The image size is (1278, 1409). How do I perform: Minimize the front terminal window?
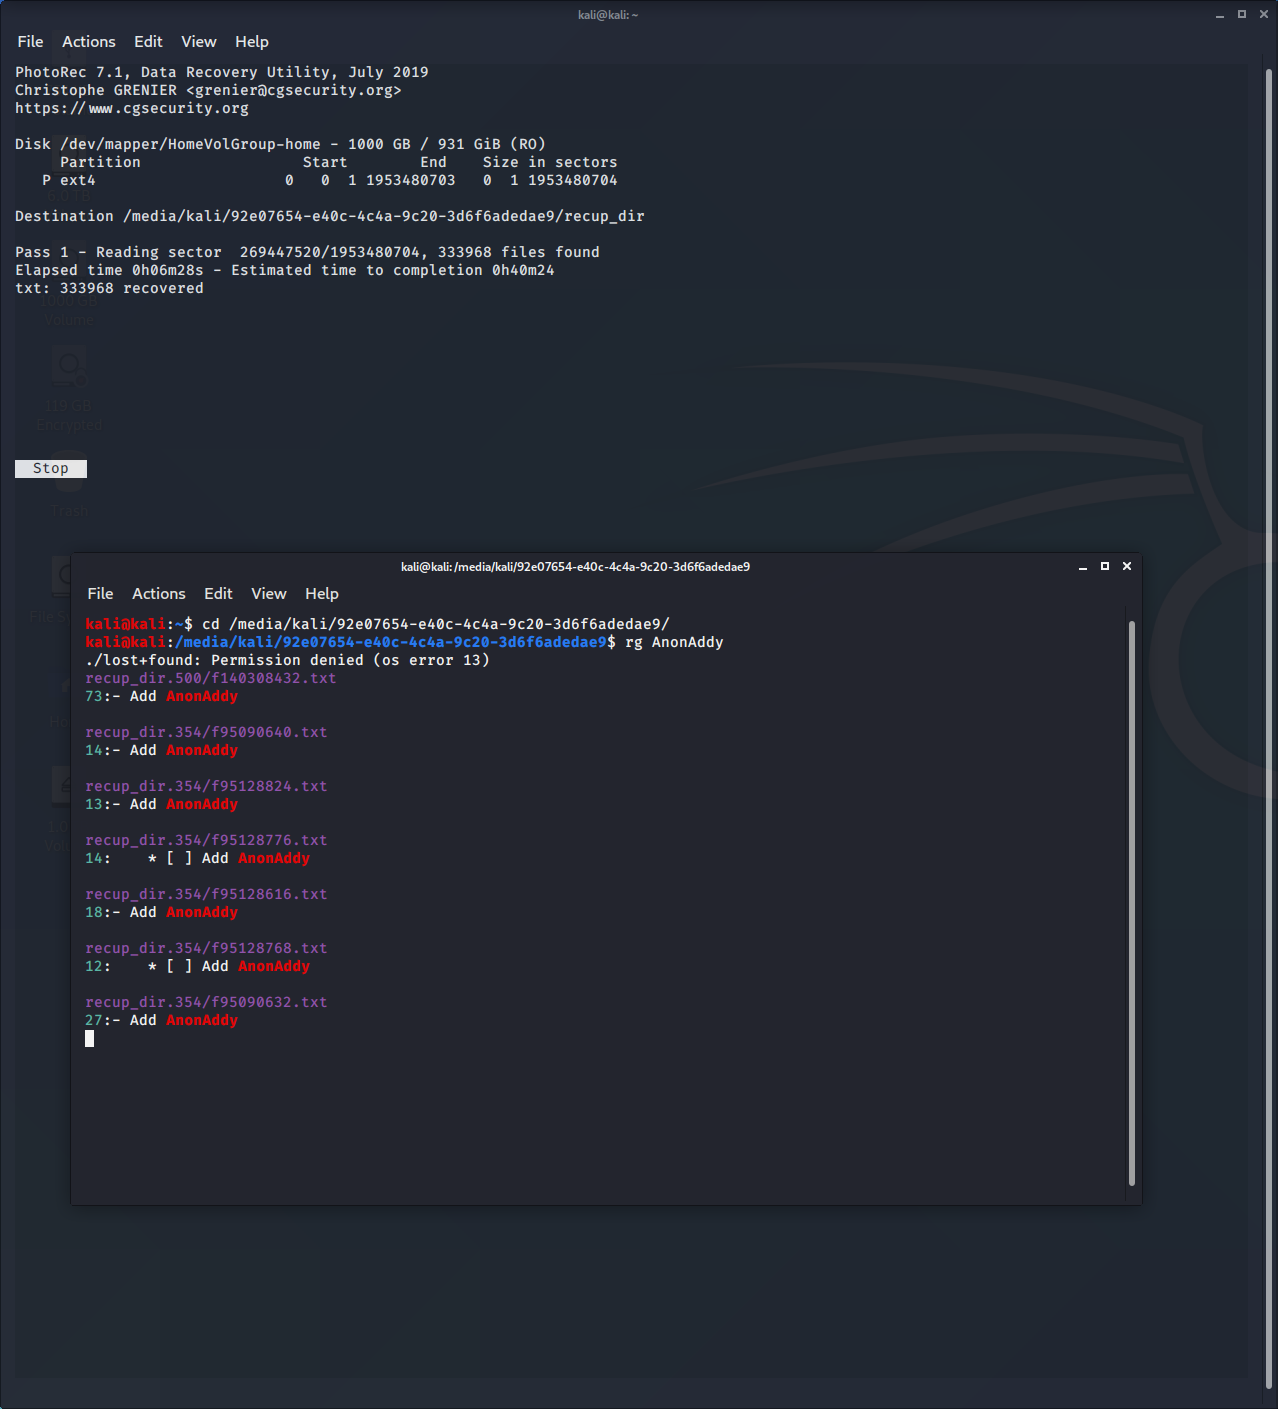tap(1083, 567)
